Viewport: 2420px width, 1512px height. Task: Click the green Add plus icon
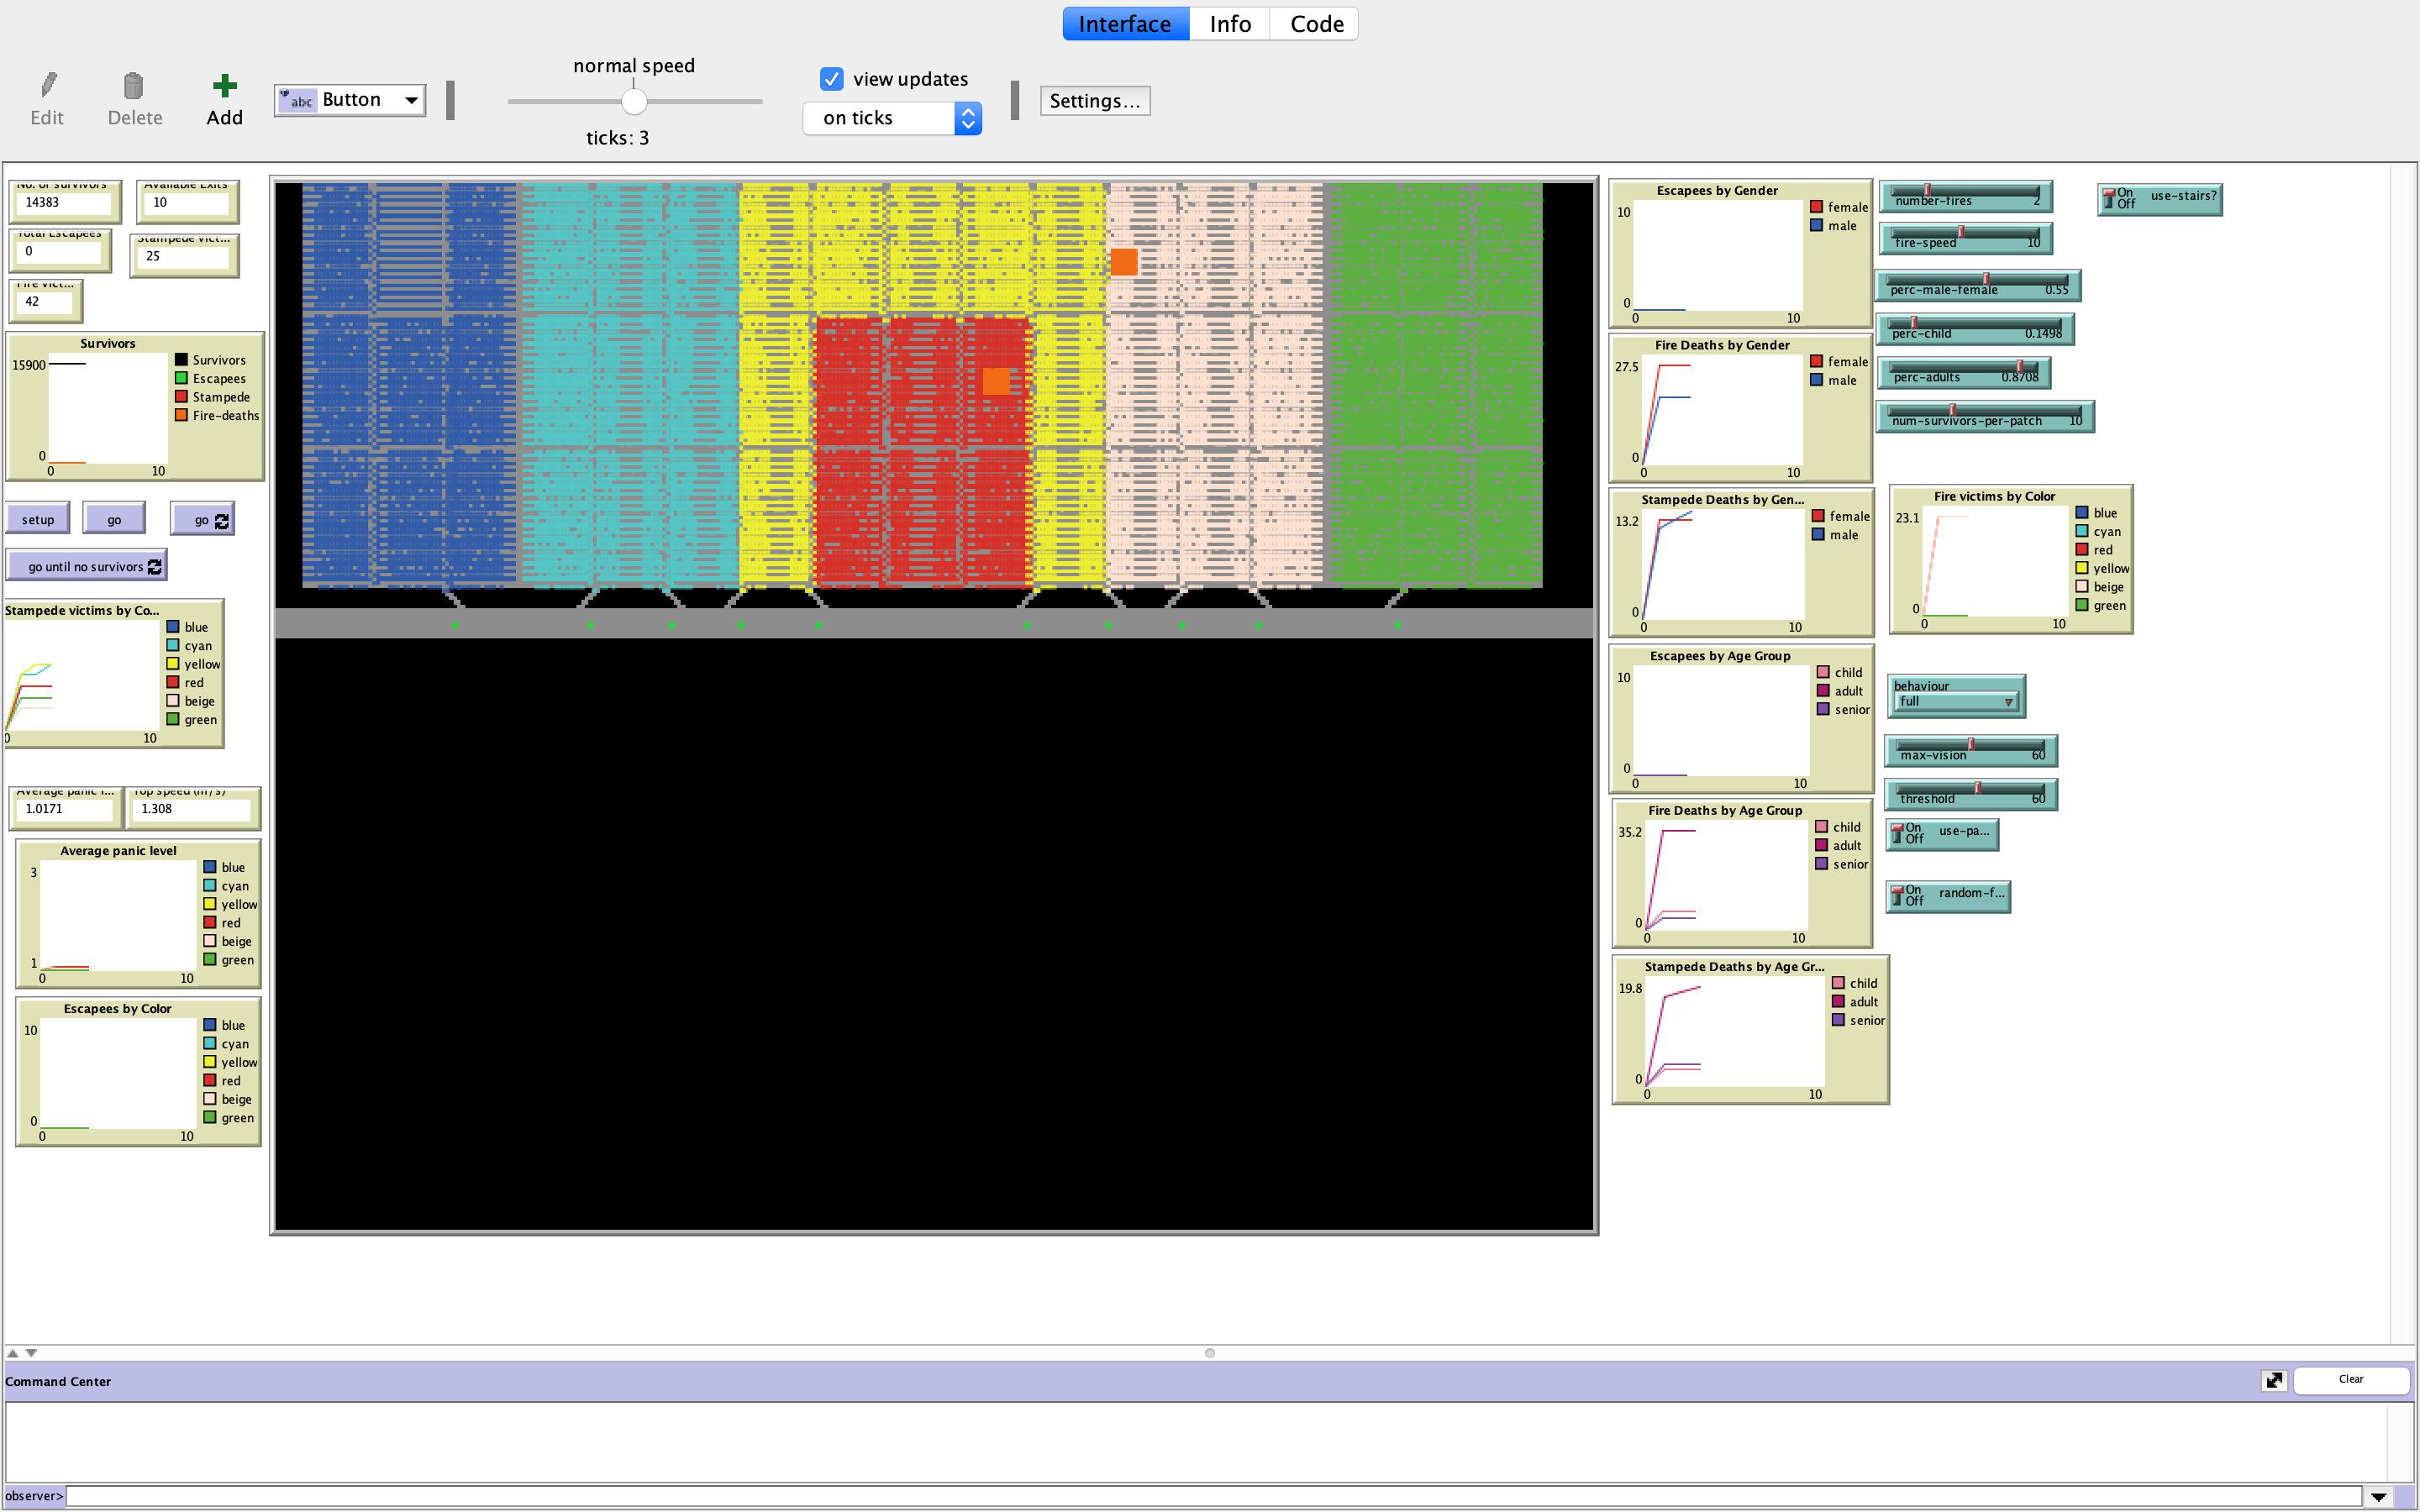coord(225,86)
